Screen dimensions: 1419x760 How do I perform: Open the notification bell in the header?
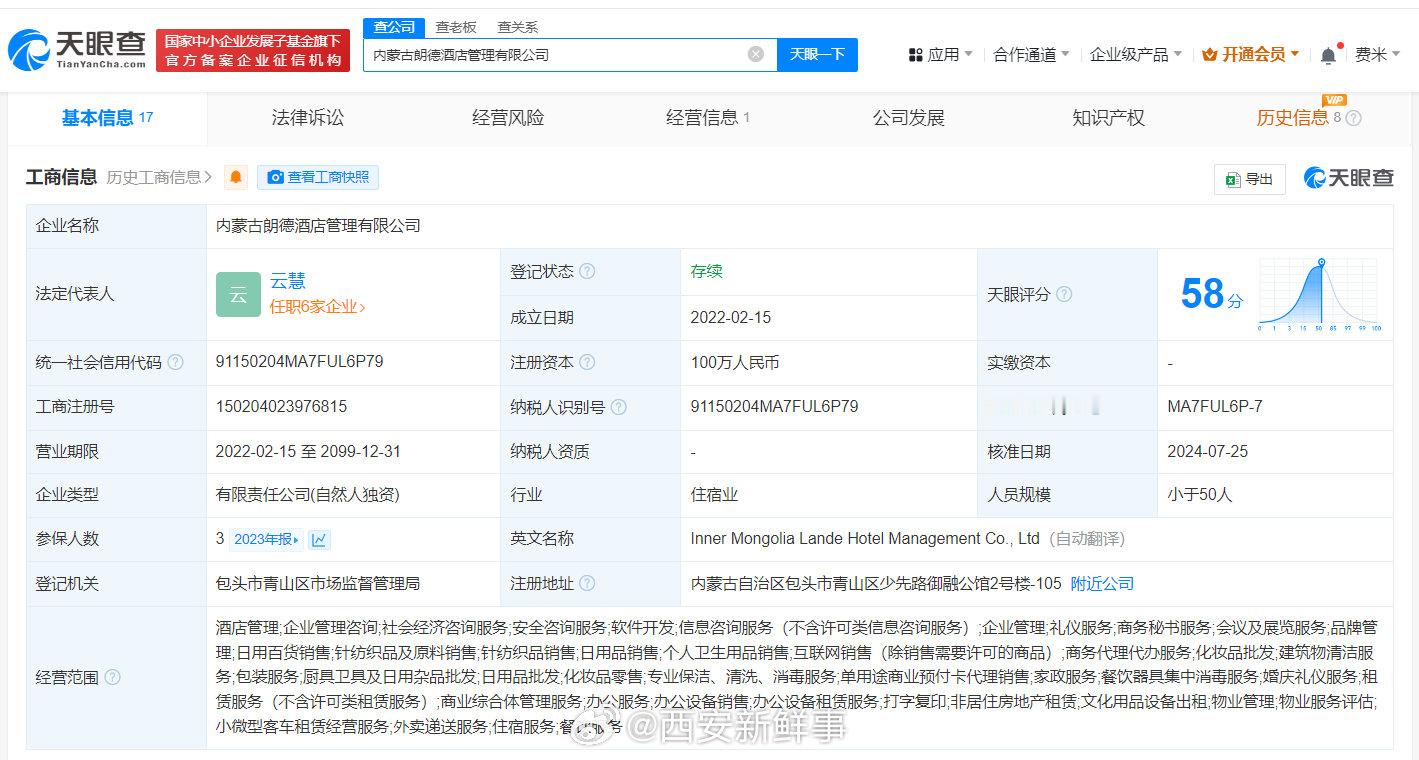1328,56
